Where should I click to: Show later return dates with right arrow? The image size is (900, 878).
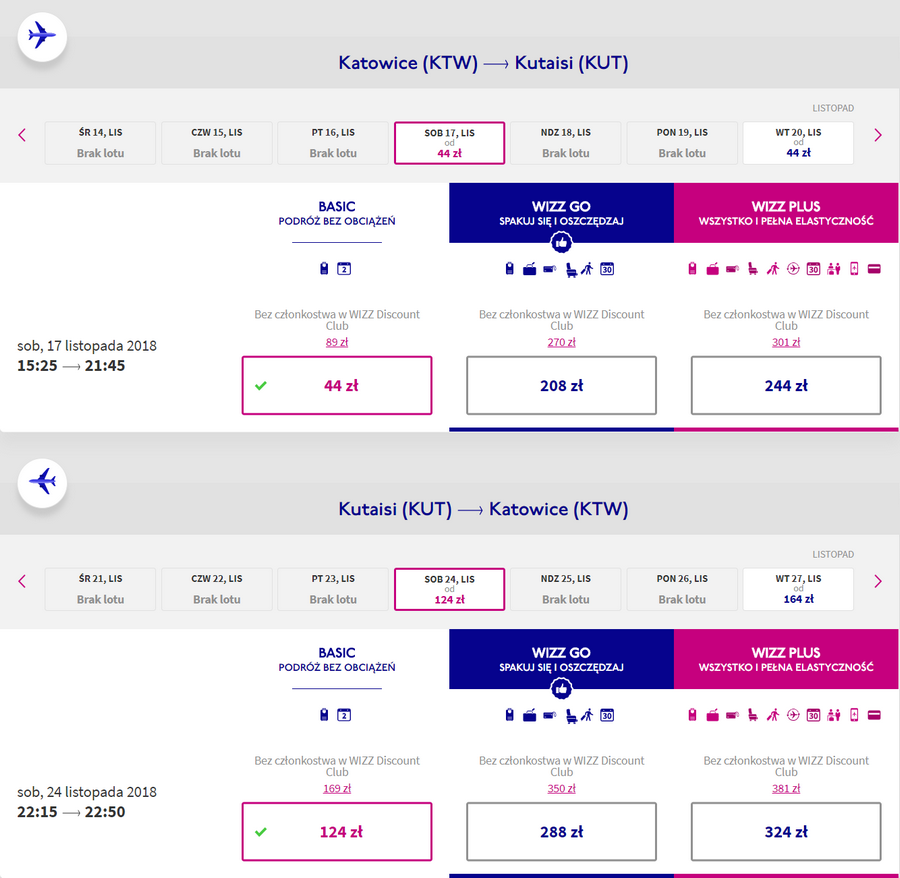click(x=878, y=581)
